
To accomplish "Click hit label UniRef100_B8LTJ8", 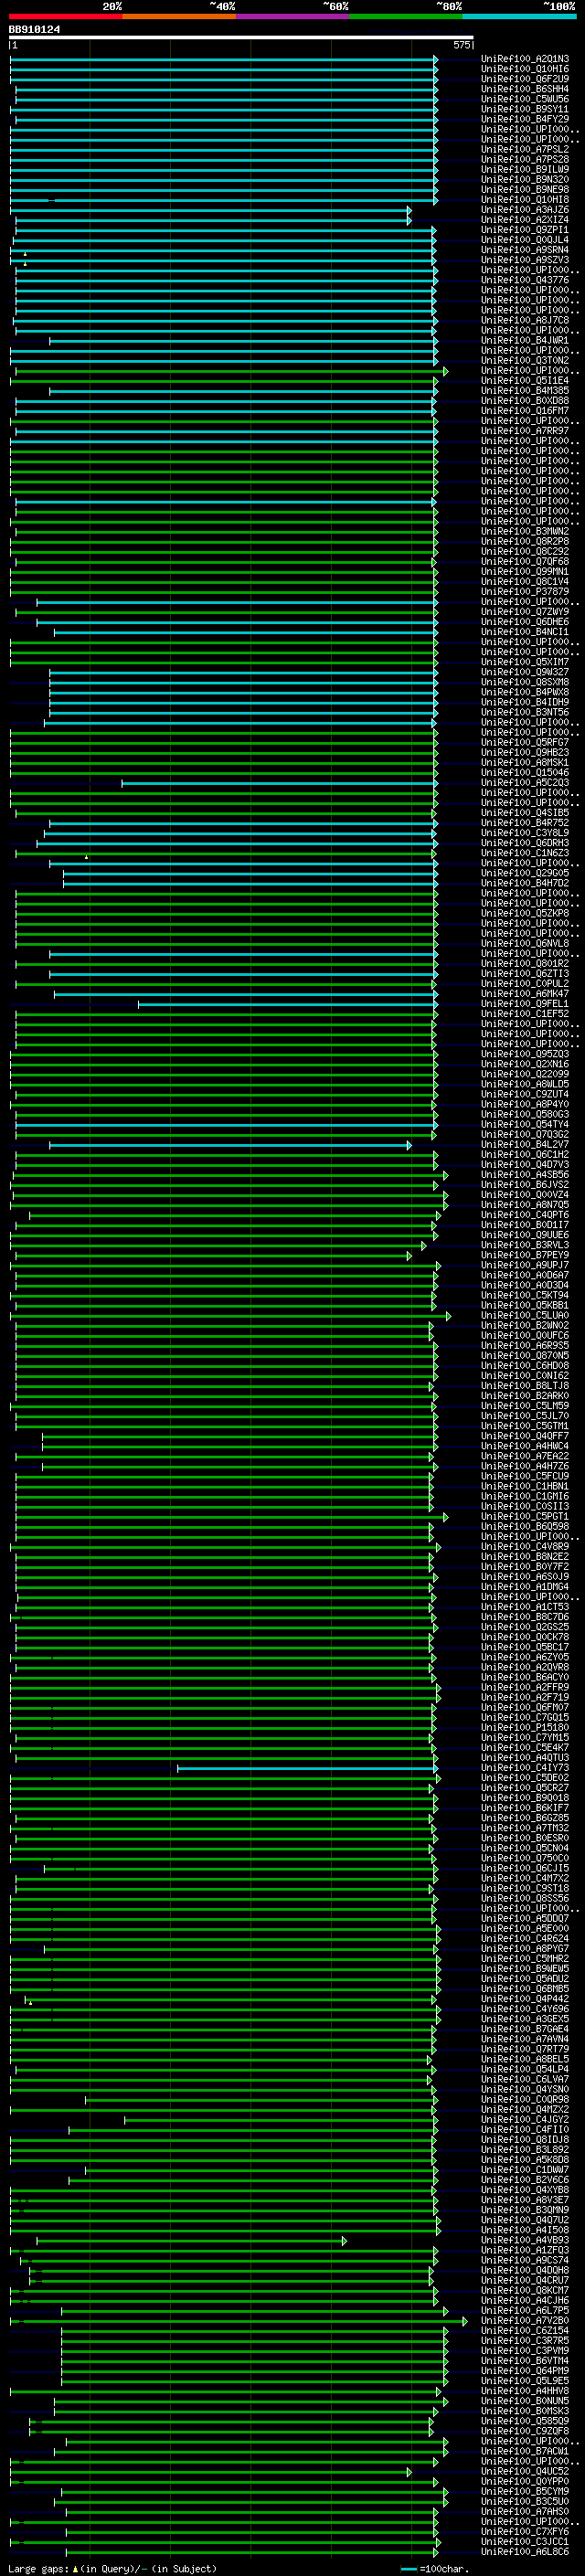I will (525, 1386).
